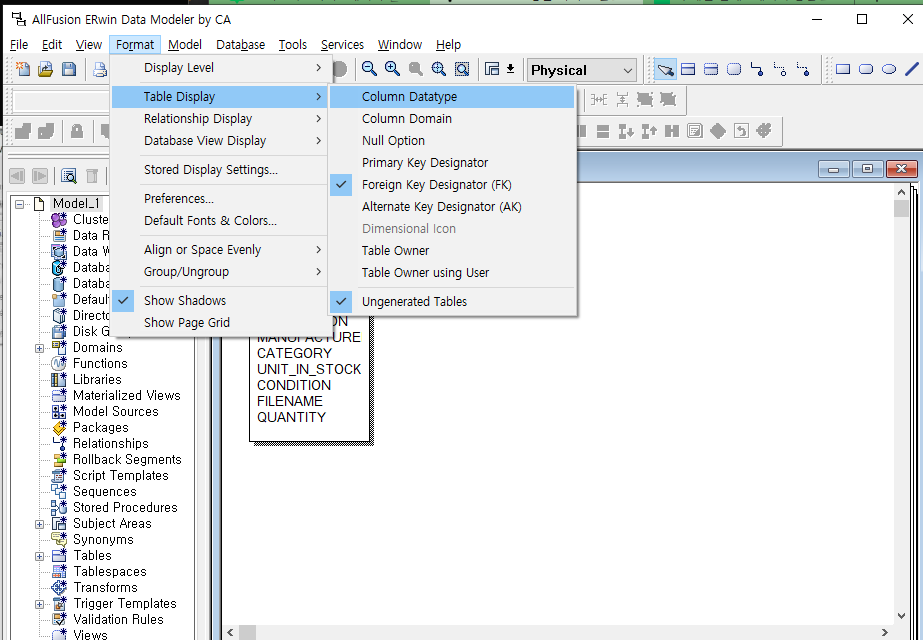Viewport: 923px width, 640px height.
Task: Click the lock icon in the lower toolbar
Action: (77, 131)
